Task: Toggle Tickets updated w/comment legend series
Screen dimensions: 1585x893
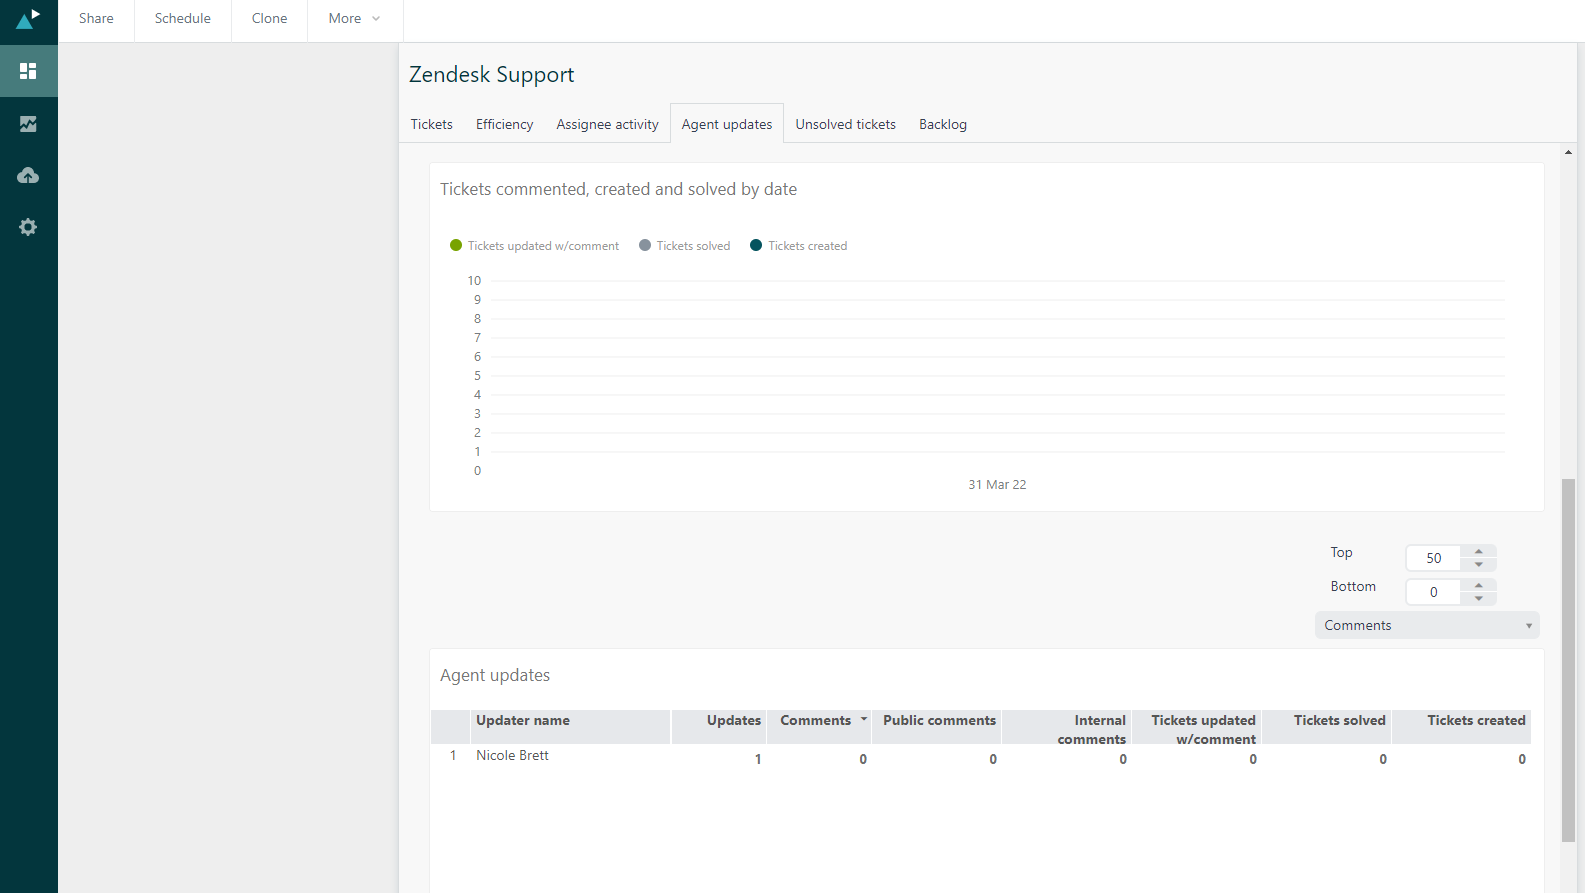Action: (535, 246)
